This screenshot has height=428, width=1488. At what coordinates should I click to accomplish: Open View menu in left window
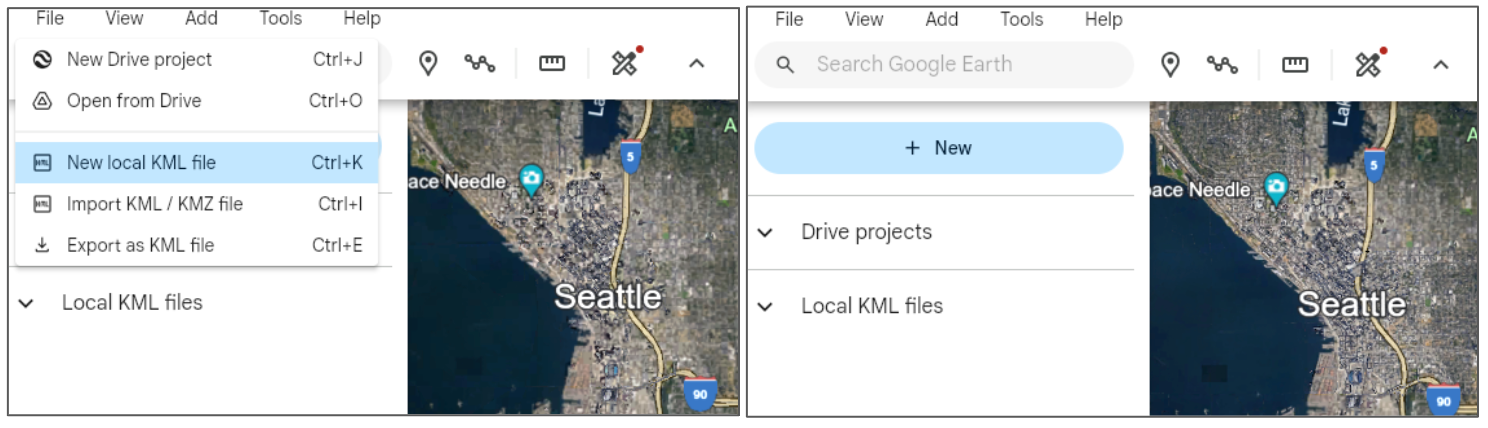click(124, 18)
